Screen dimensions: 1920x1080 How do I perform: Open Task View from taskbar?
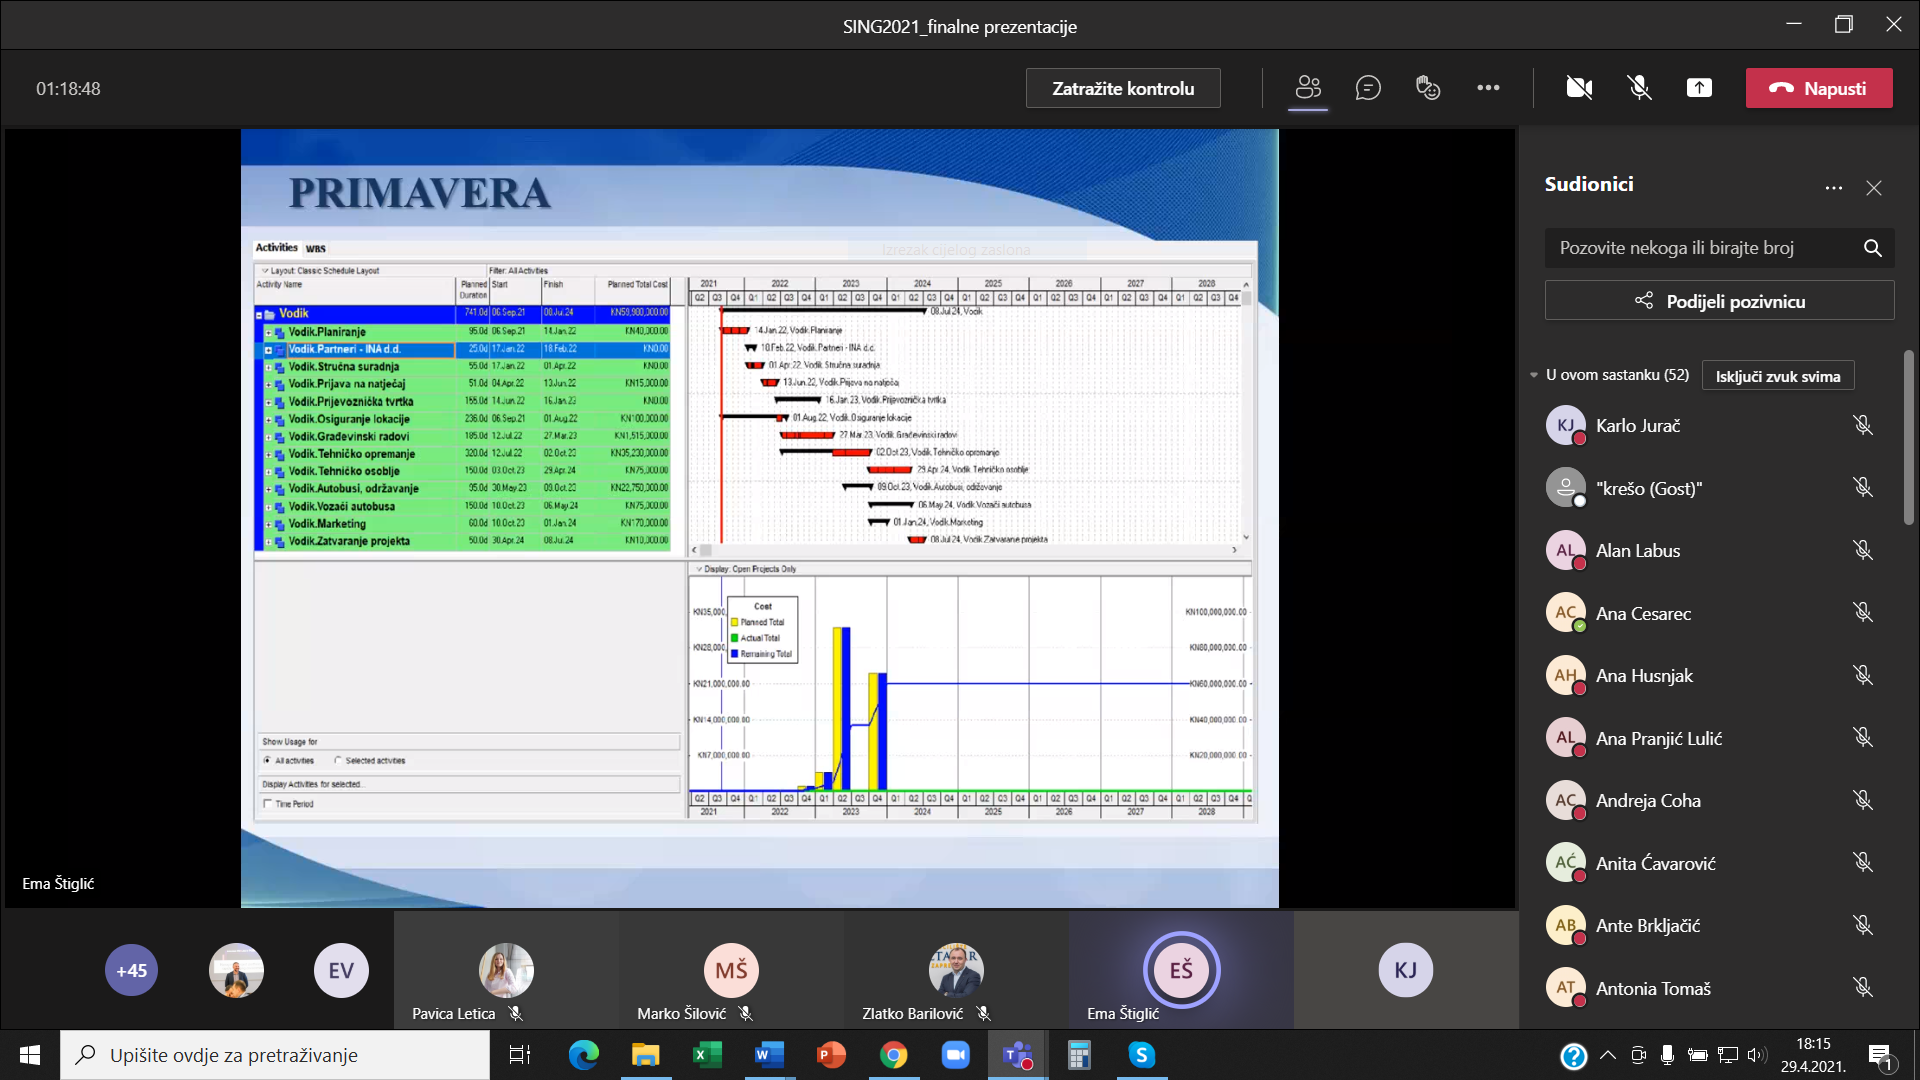520,1055
